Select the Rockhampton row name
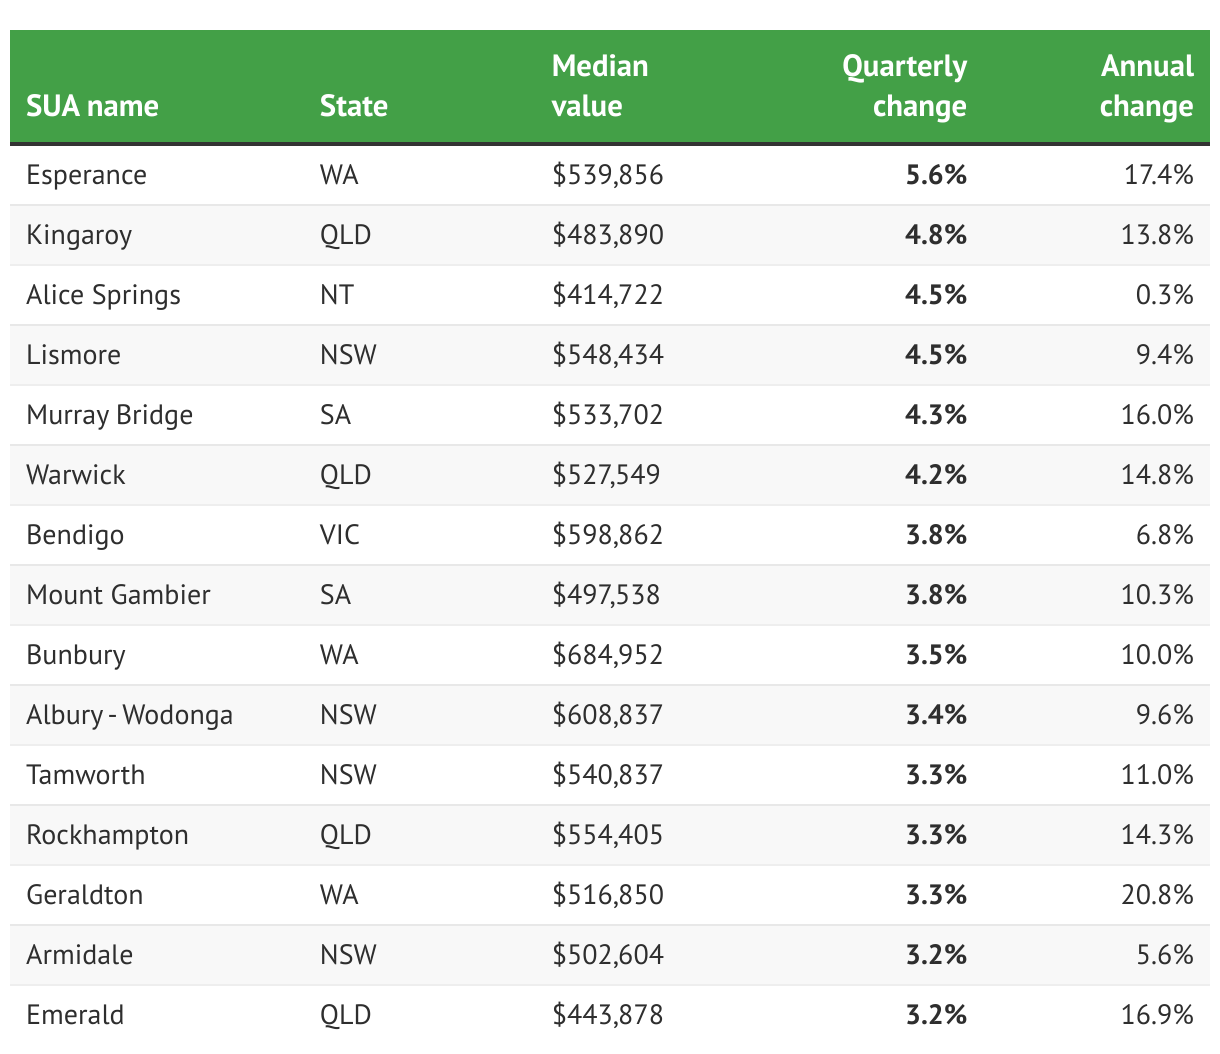Image resolution: width=1220 pixels, height=1054 pixels. click(x=107, y=835)
